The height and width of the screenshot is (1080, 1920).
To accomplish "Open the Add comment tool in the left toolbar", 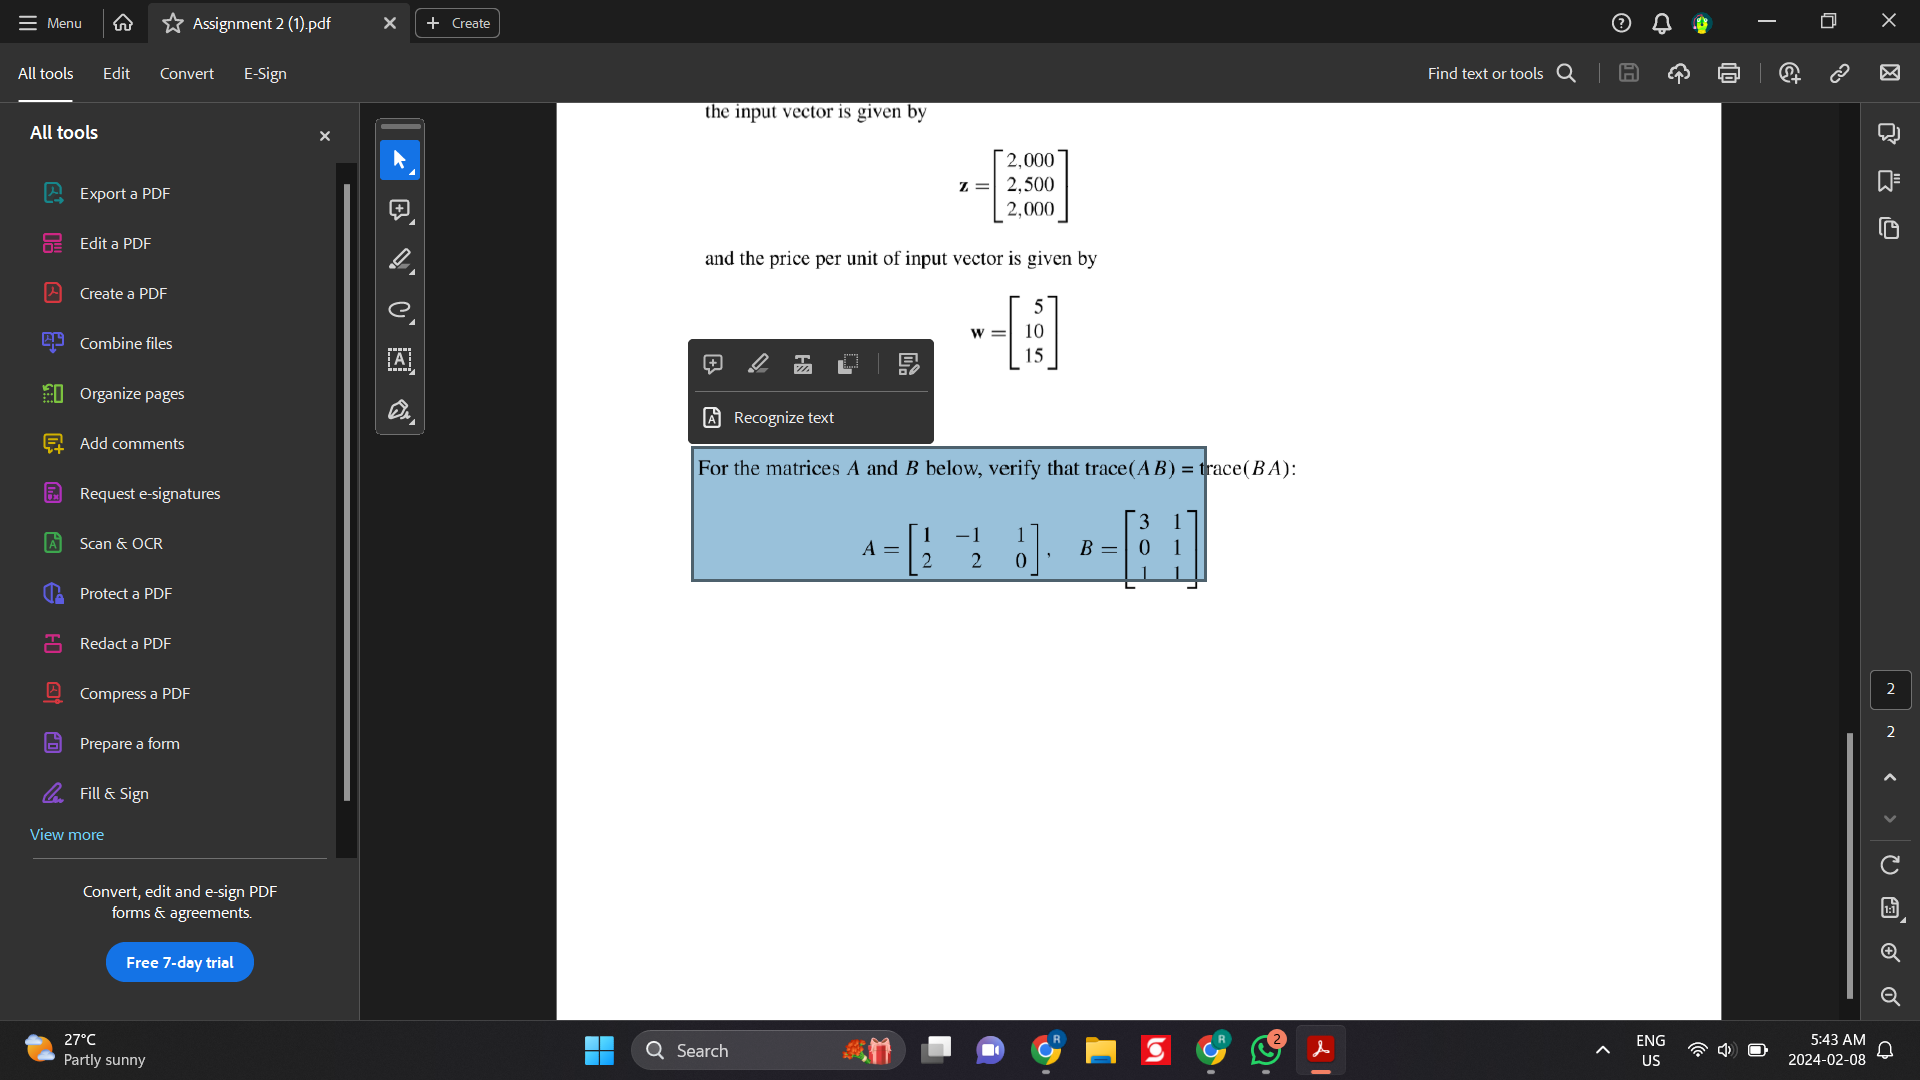I will click(x=400, y=210).
